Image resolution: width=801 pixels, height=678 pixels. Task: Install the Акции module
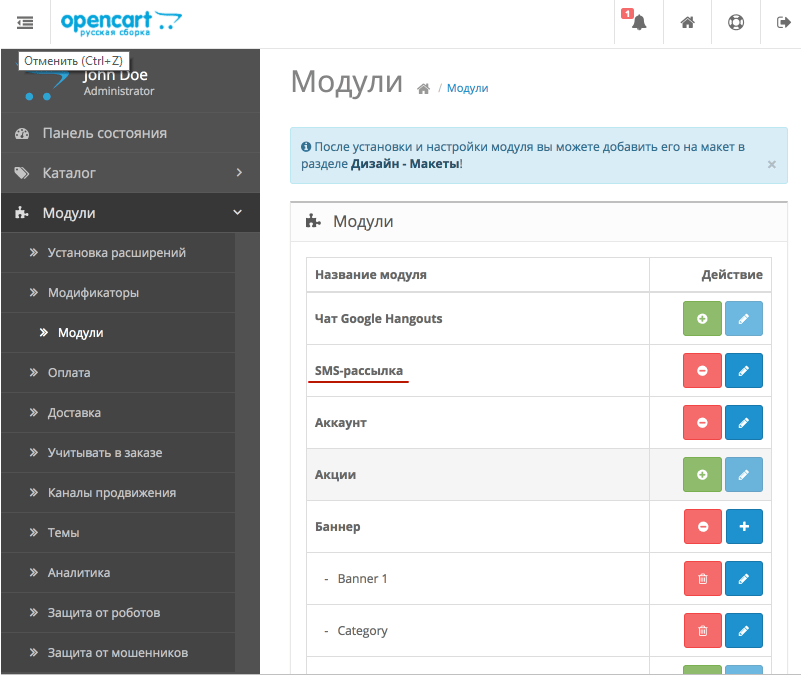click(x=702, y=475)
